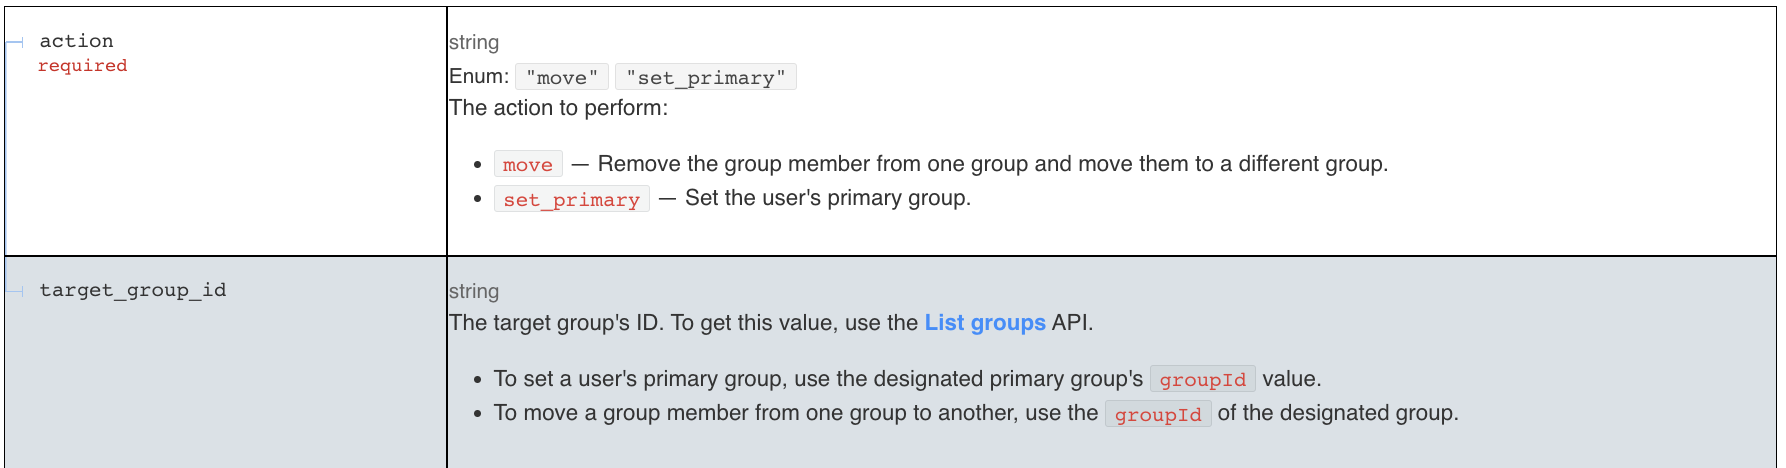Viewport: 1786px width, 468px height.
Task: Select the red set_primary code in bullet list
Action: click(571, 199)
